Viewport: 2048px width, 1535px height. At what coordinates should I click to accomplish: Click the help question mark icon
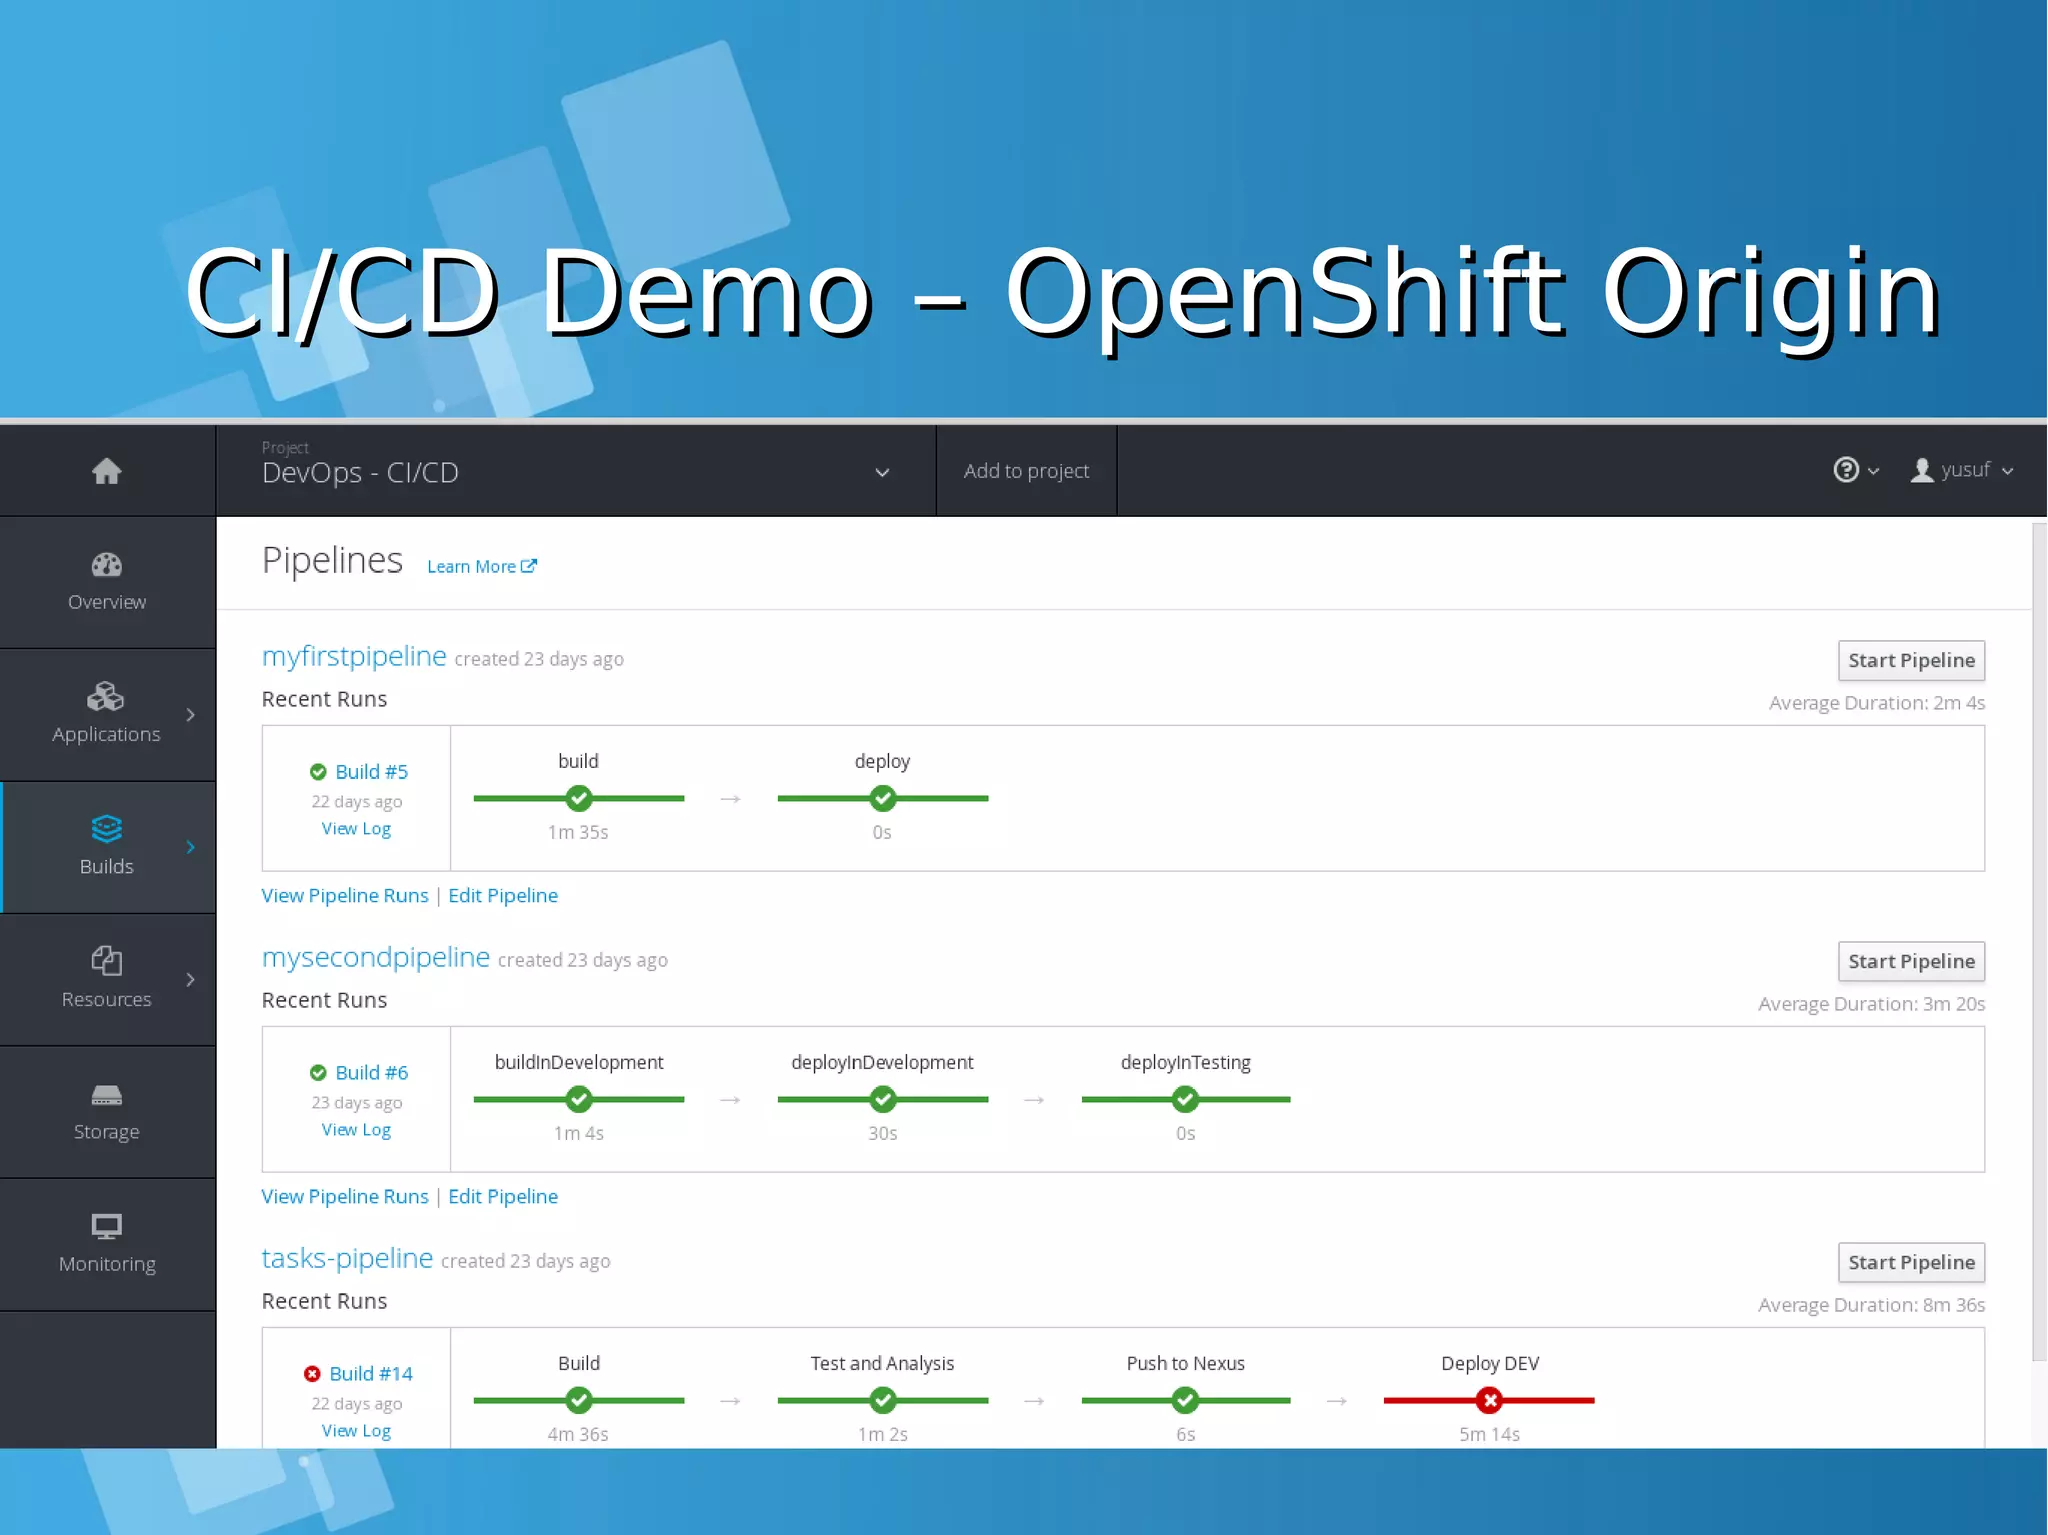point(1846,470)
